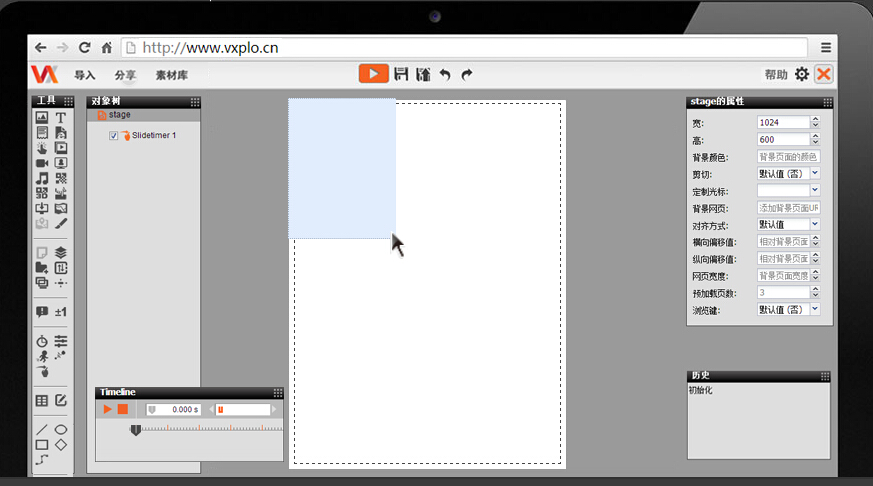Click the orange preview play button
This screenshot has width=873, height=486.
(373, 74)
